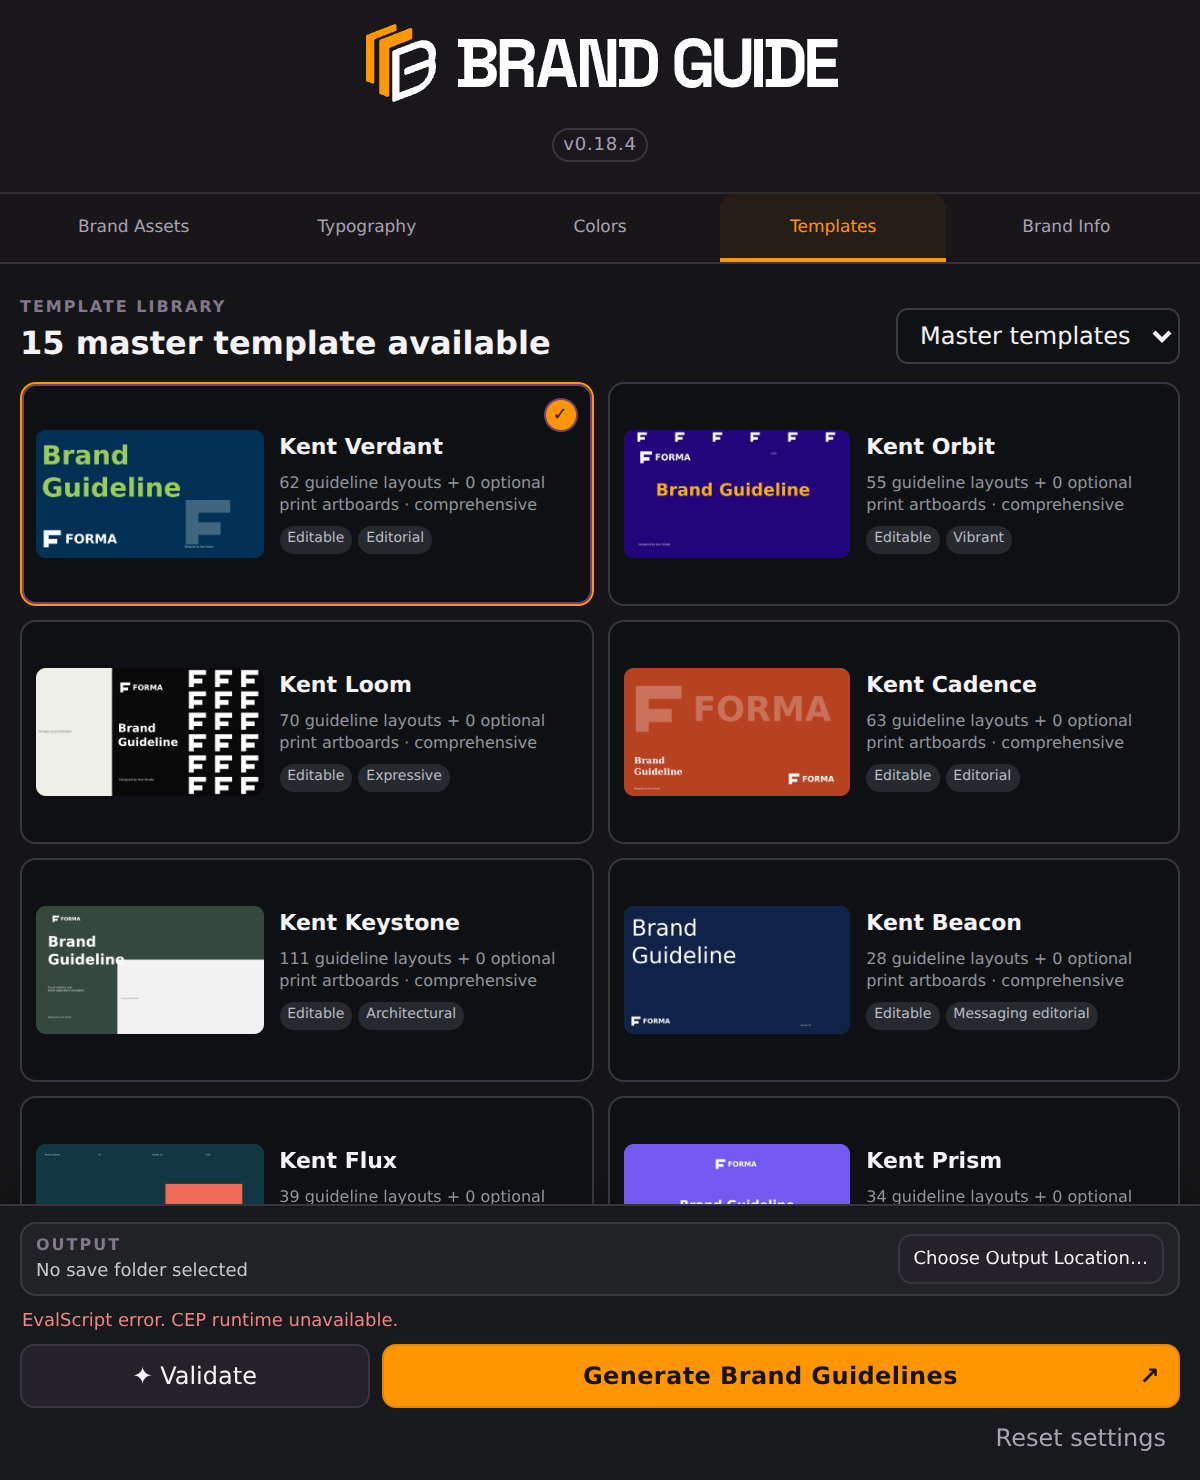The image size is (1200, 1480).
Task: Click the Kent Flux title
Action: coord(338,1161)
